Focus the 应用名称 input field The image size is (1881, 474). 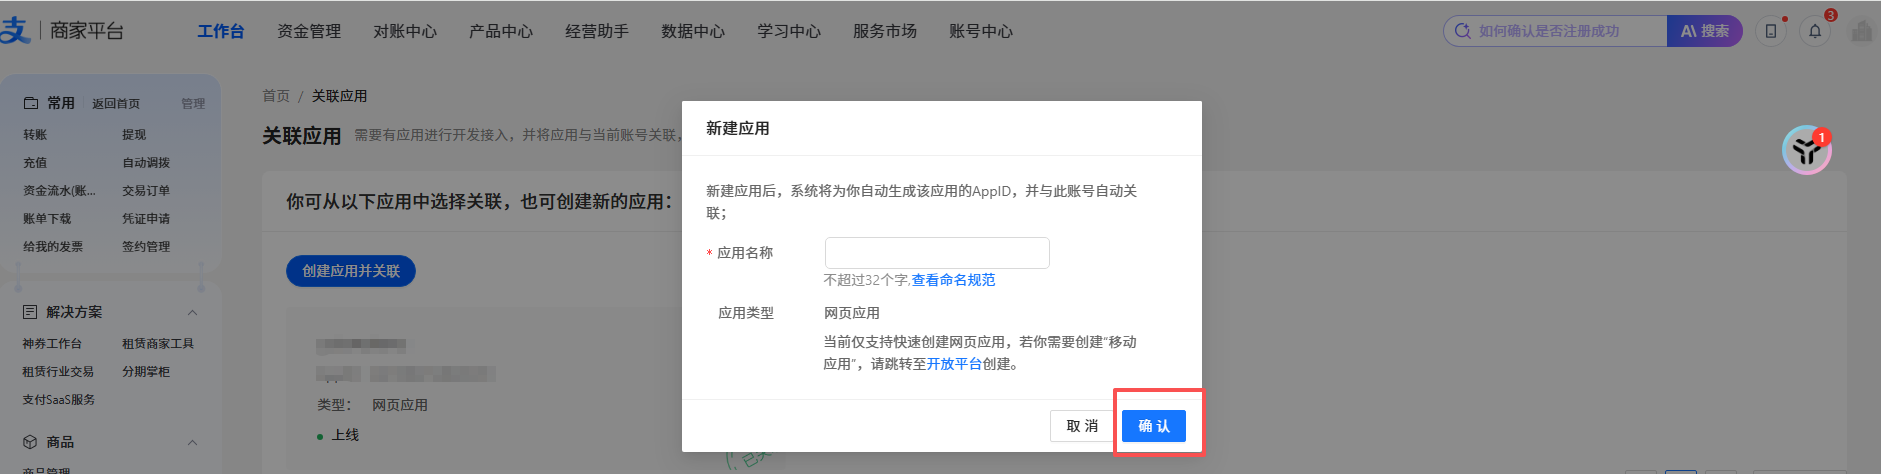coord(937,253)
